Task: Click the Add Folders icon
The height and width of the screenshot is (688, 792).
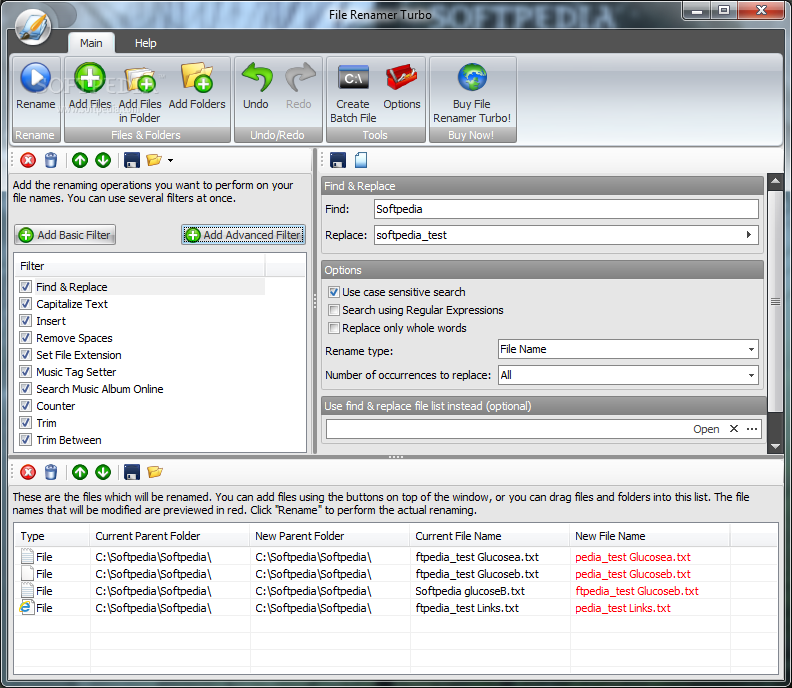Action: [x=196, y=77]
